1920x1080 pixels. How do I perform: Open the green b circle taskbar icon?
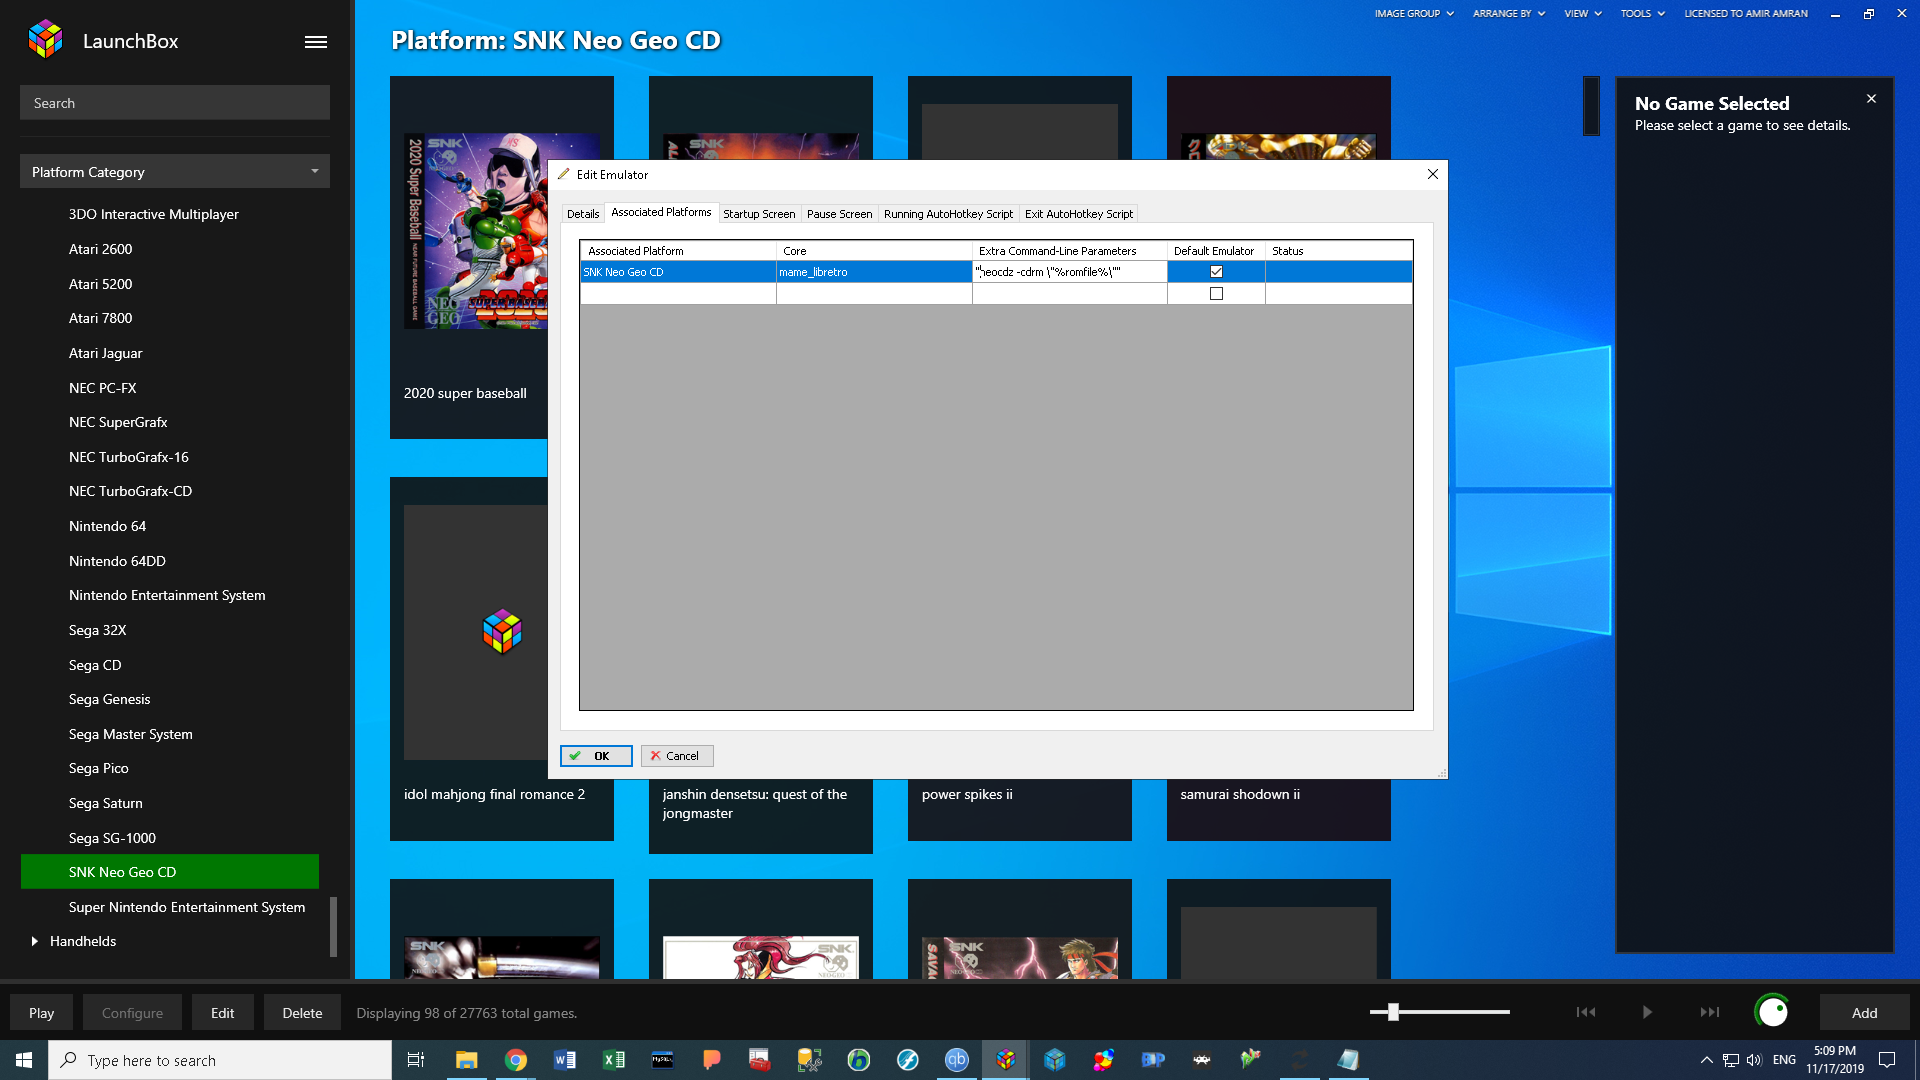[x=858, y=1060]
